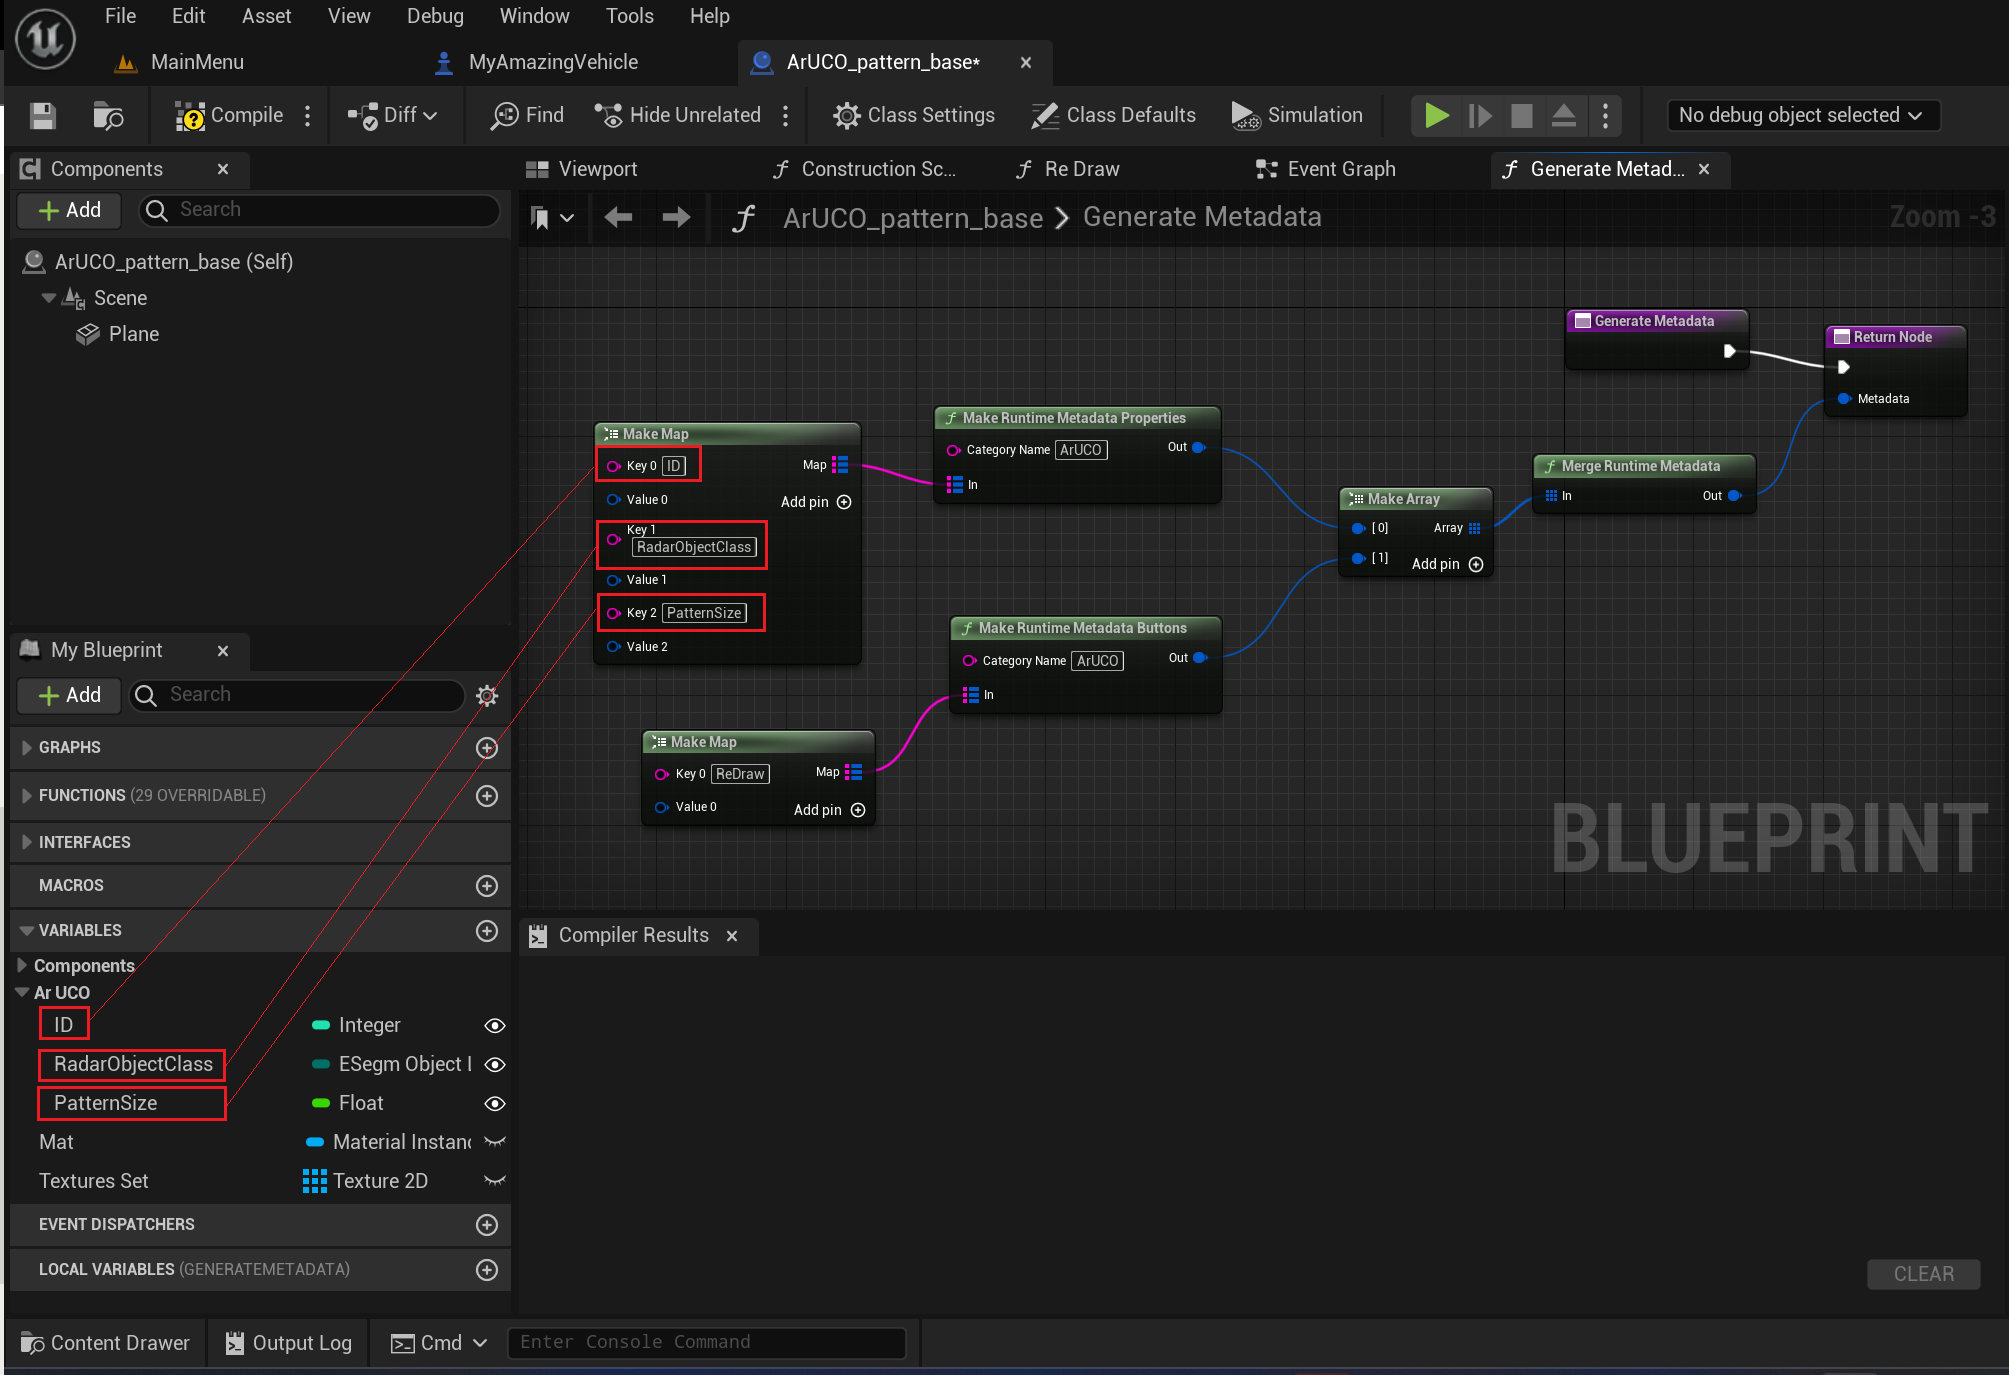This screenshot has height=1375, width=2009.
Task: Open play mode options three-dot menu
Action: [x=1605, y=116]
